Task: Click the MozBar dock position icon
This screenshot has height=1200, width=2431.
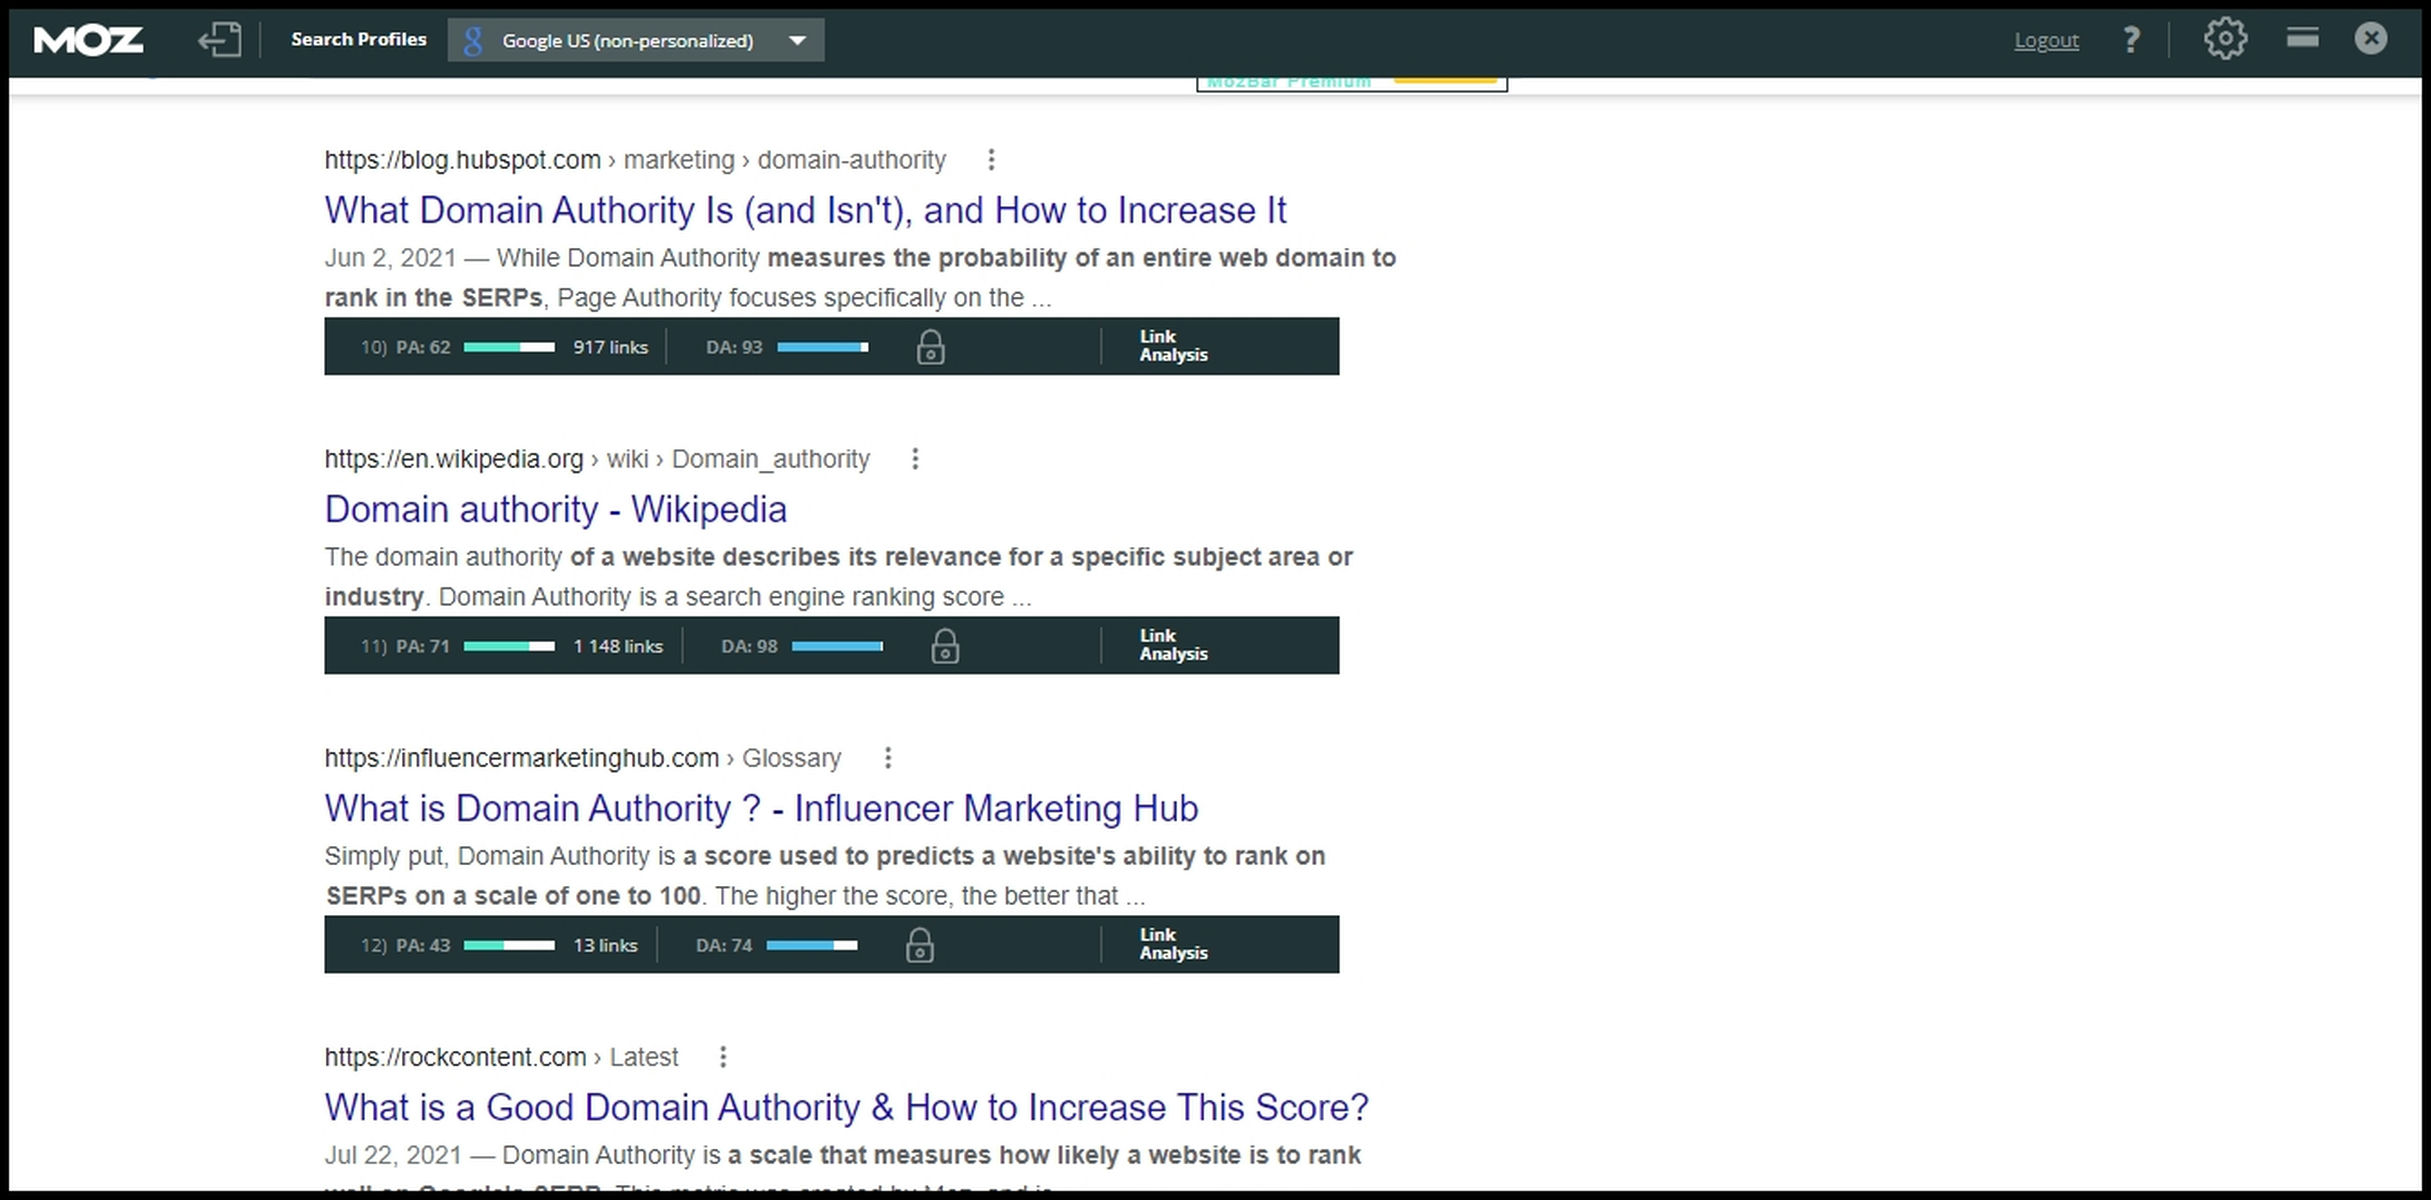Action: point(2302,38)
